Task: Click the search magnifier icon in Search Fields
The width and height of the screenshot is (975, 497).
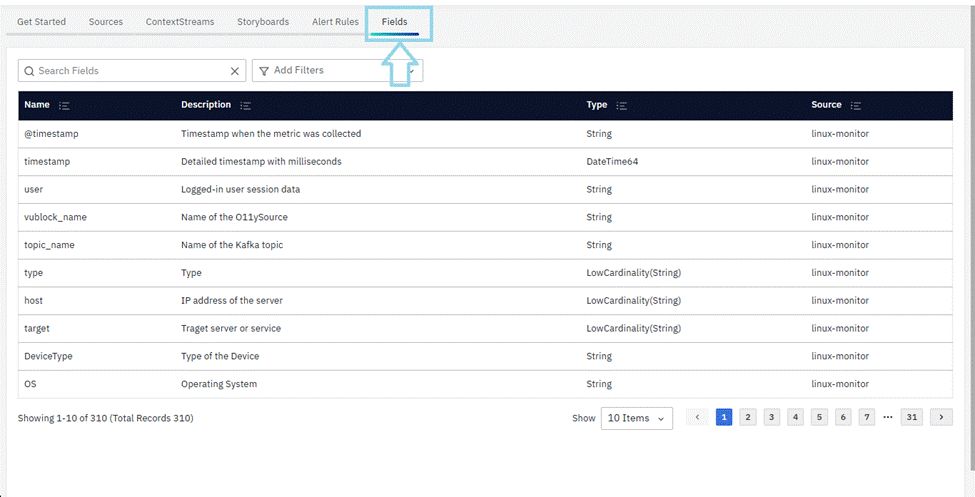Action: click(29, 71)
